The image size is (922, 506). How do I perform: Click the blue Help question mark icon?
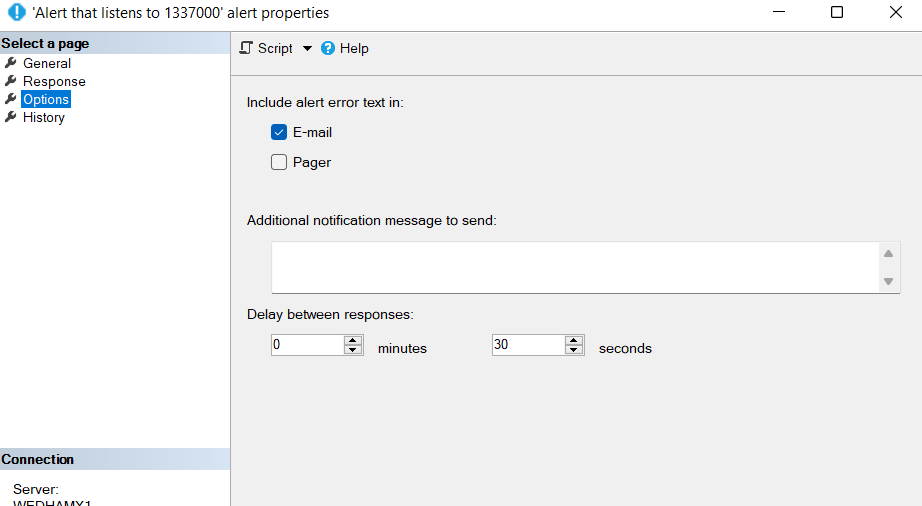tap(328, 48)
